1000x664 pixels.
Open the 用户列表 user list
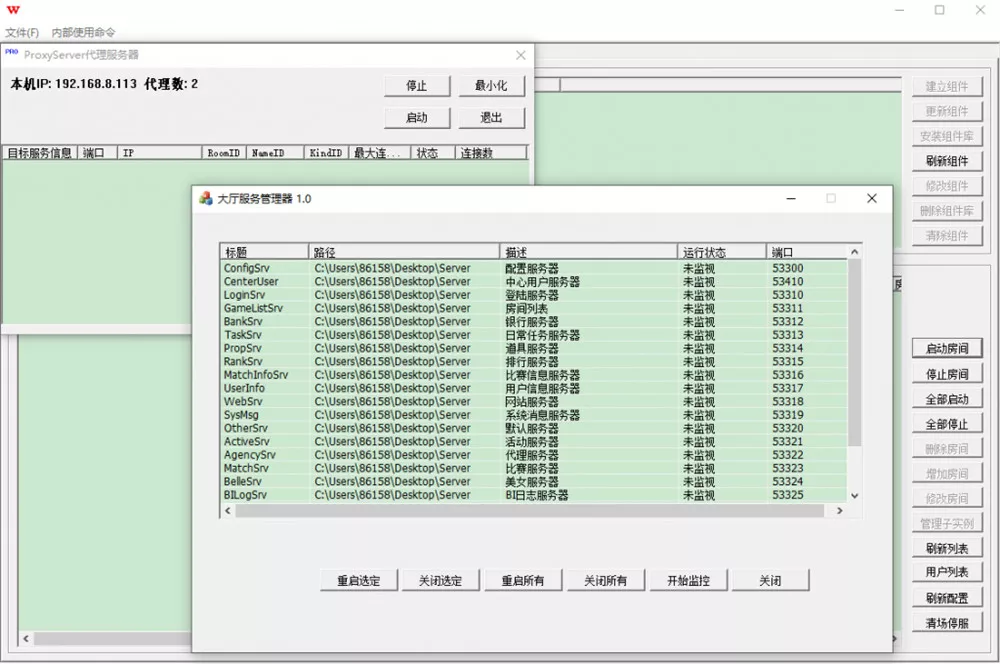947,573
